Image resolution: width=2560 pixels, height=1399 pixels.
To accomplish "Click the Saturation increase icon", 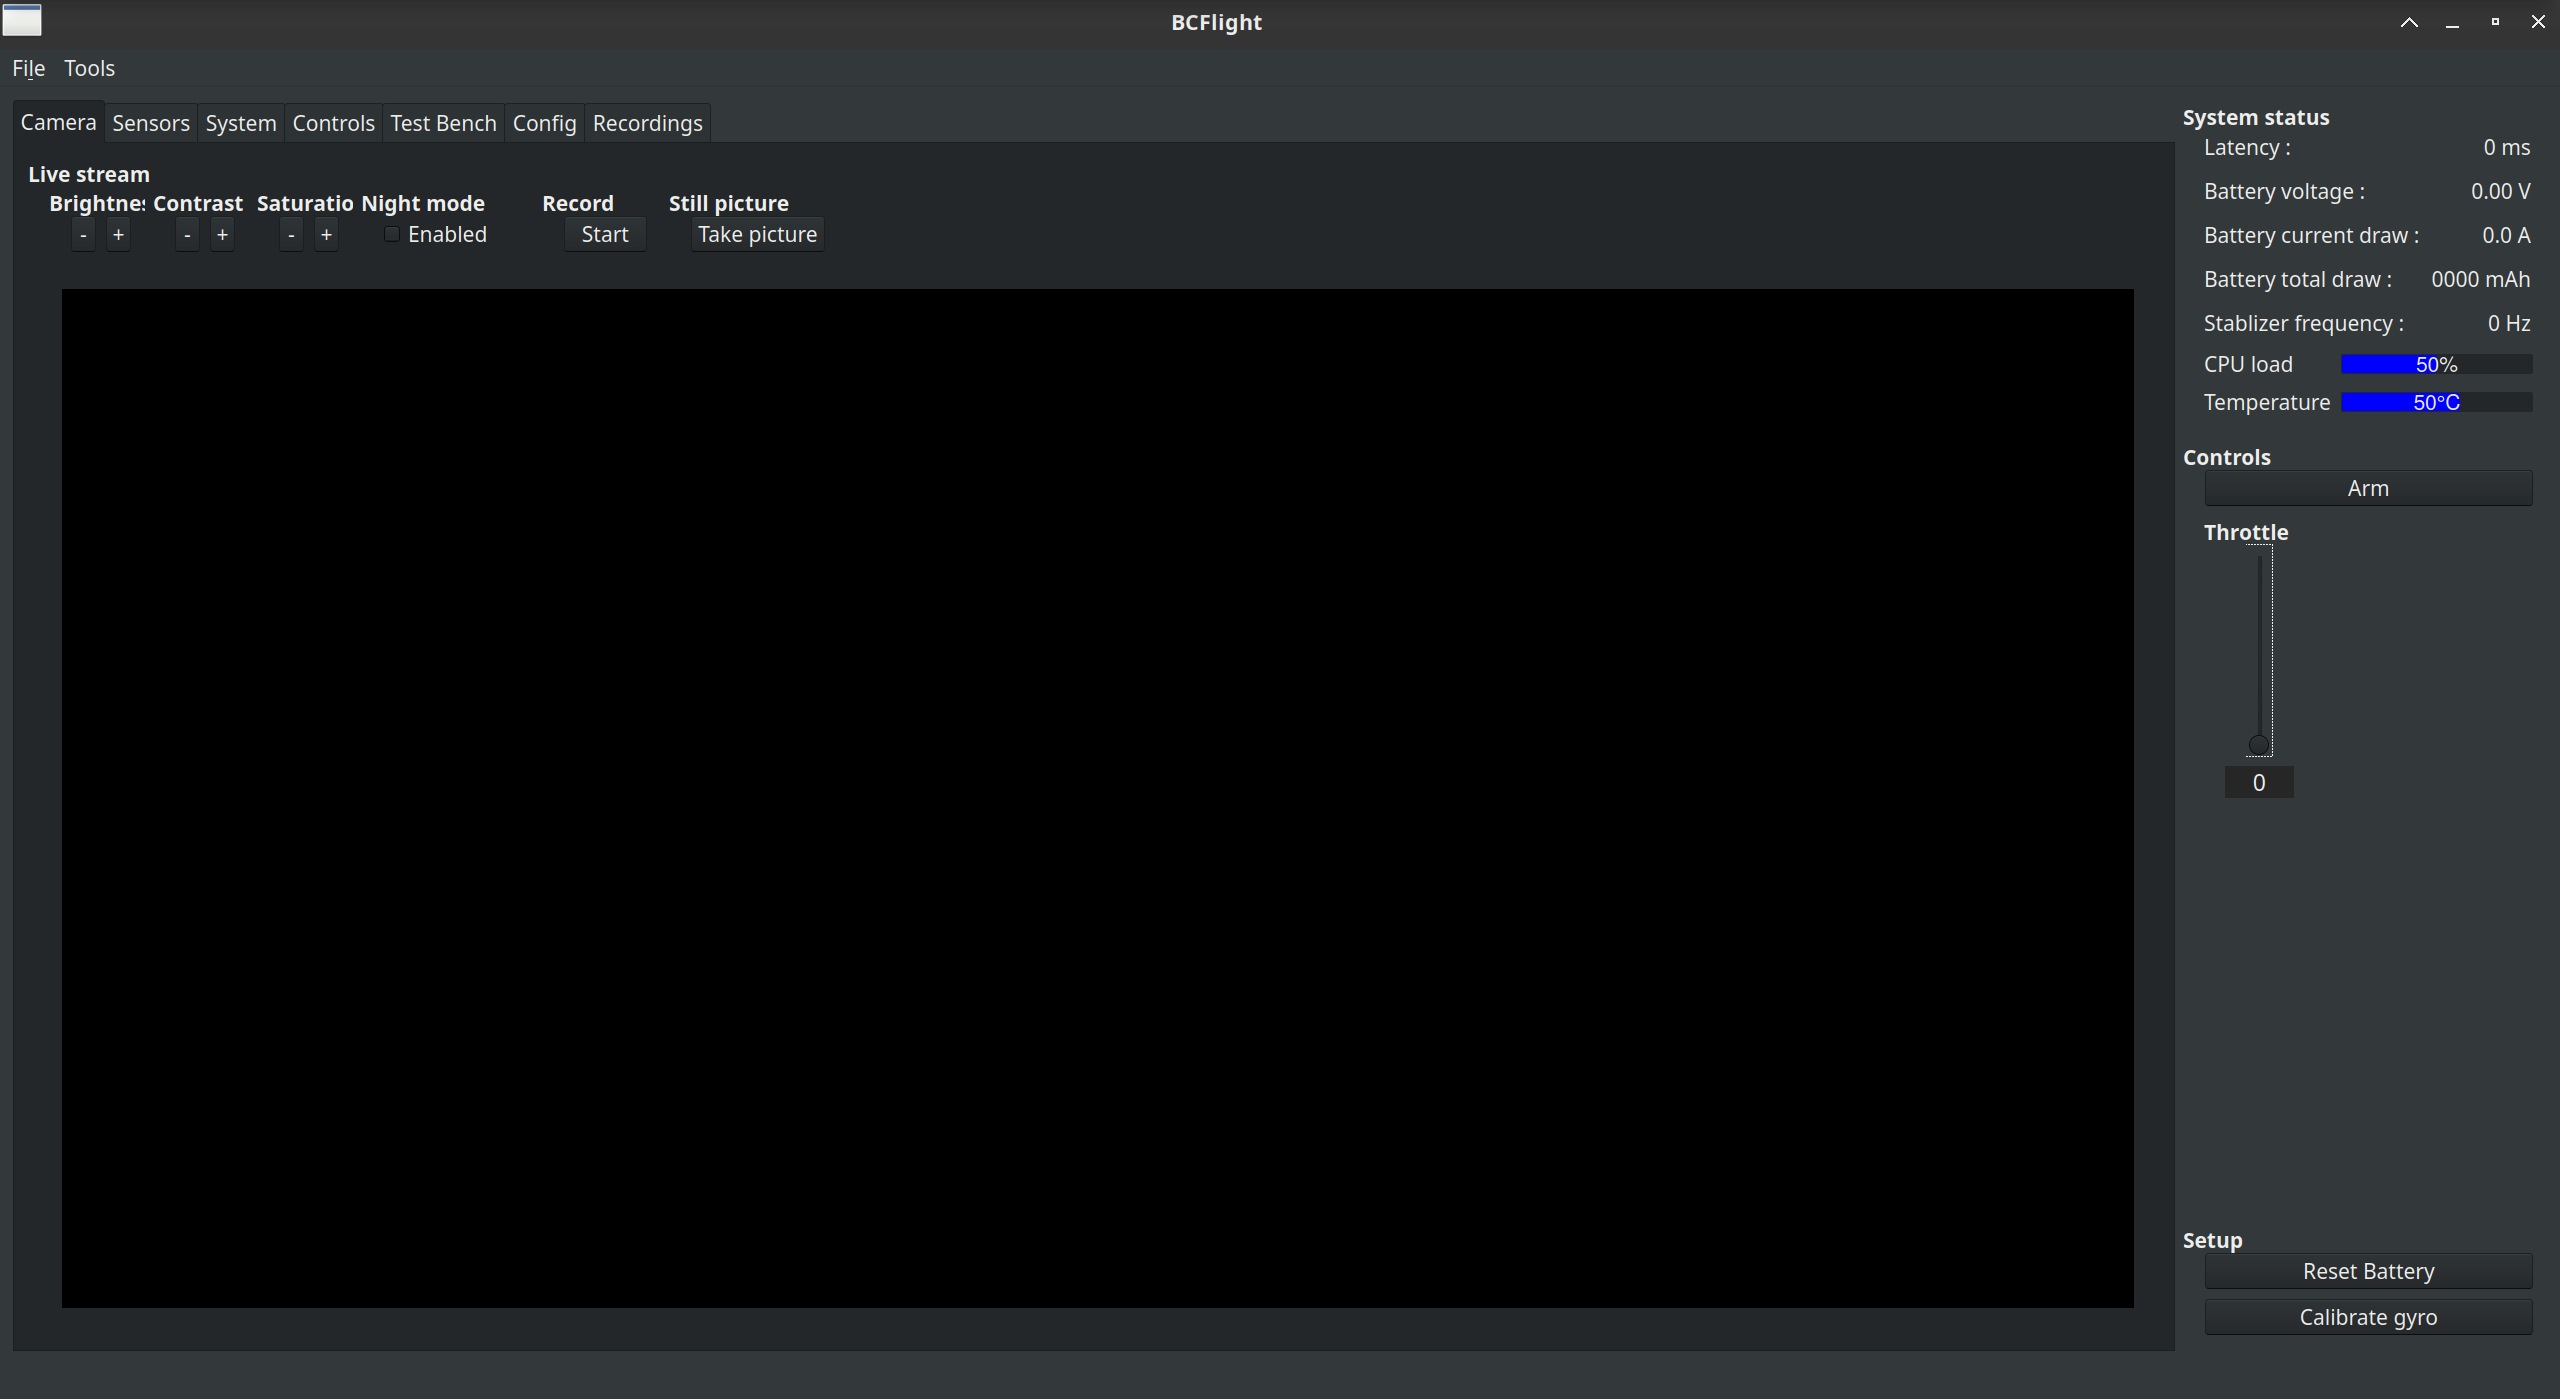I will coord(326,234).
